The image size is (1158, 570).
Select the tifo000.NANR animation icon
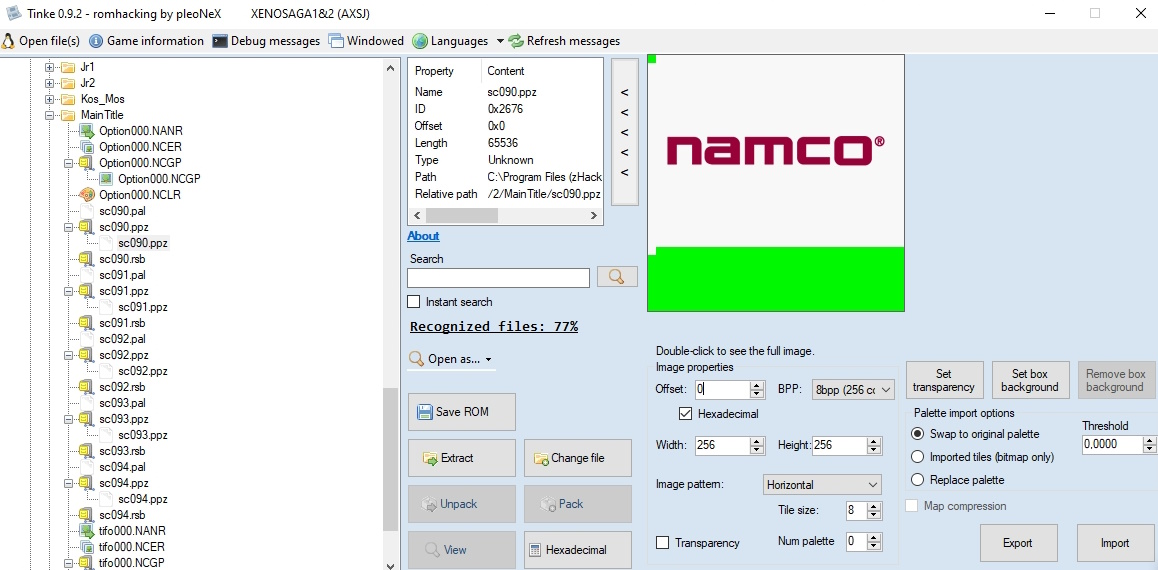click(x=86, y=531)
